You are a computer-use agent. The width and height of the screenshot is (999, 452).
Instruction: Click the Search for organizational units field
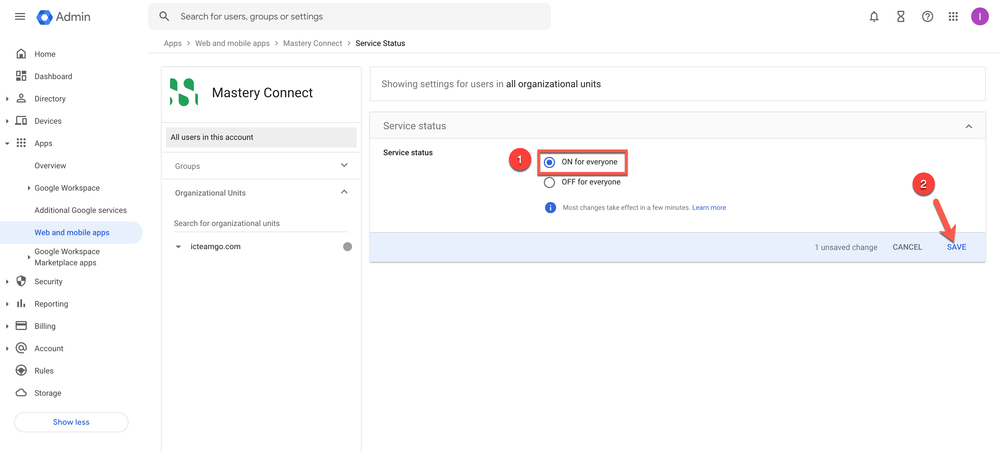(260, 224)
